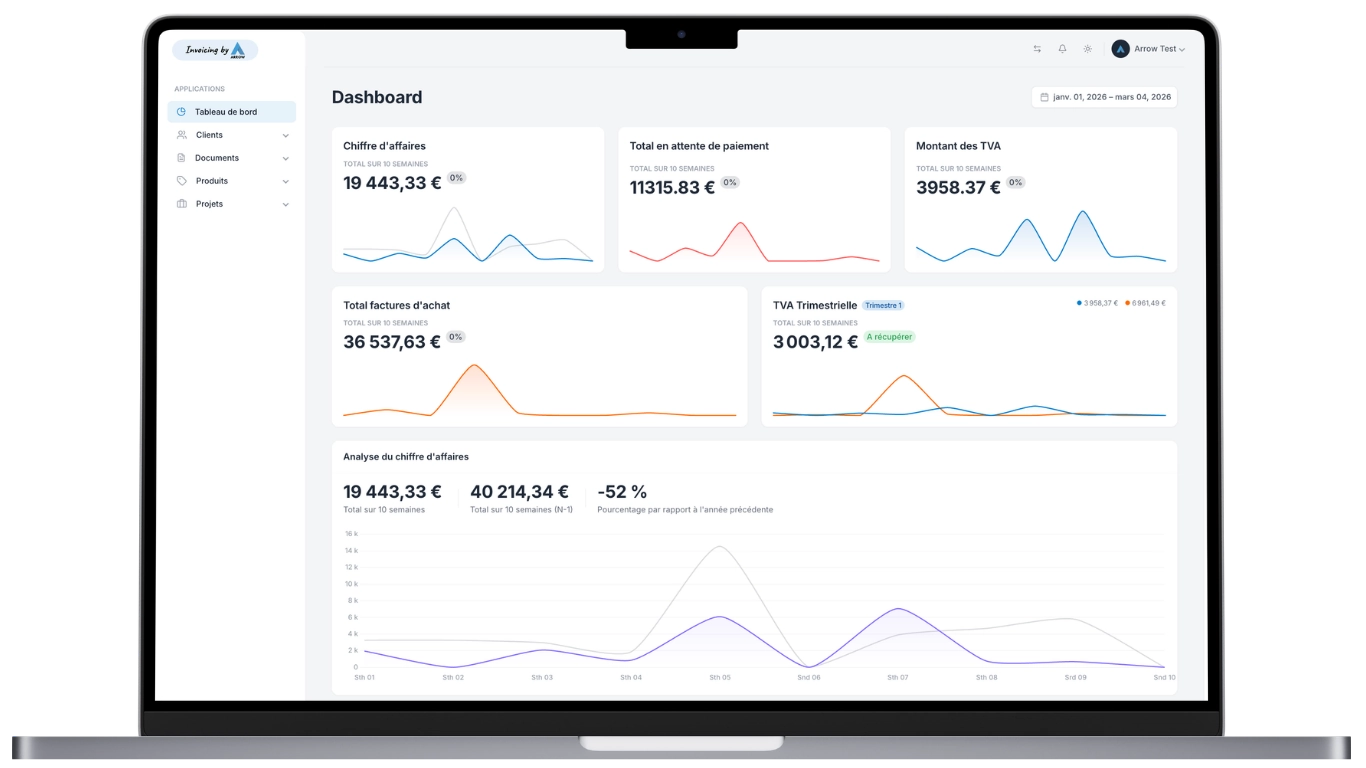This screenshot has height=768, width=1366.
Task: Click the transfer arrows icon in header
Action: coord(1038,48)
